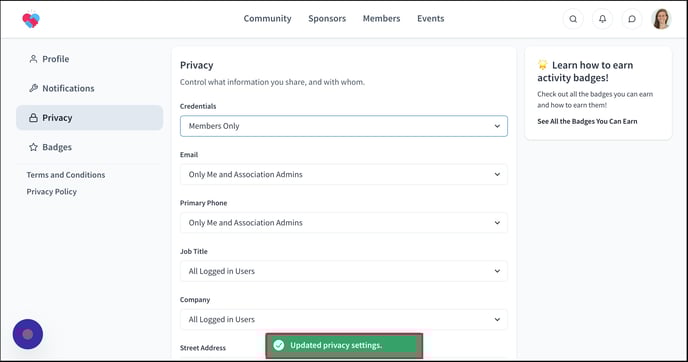Screen dimensions: 688x362
Task: Open messages chat bubble icon
Action: click(x=632, y=19)
